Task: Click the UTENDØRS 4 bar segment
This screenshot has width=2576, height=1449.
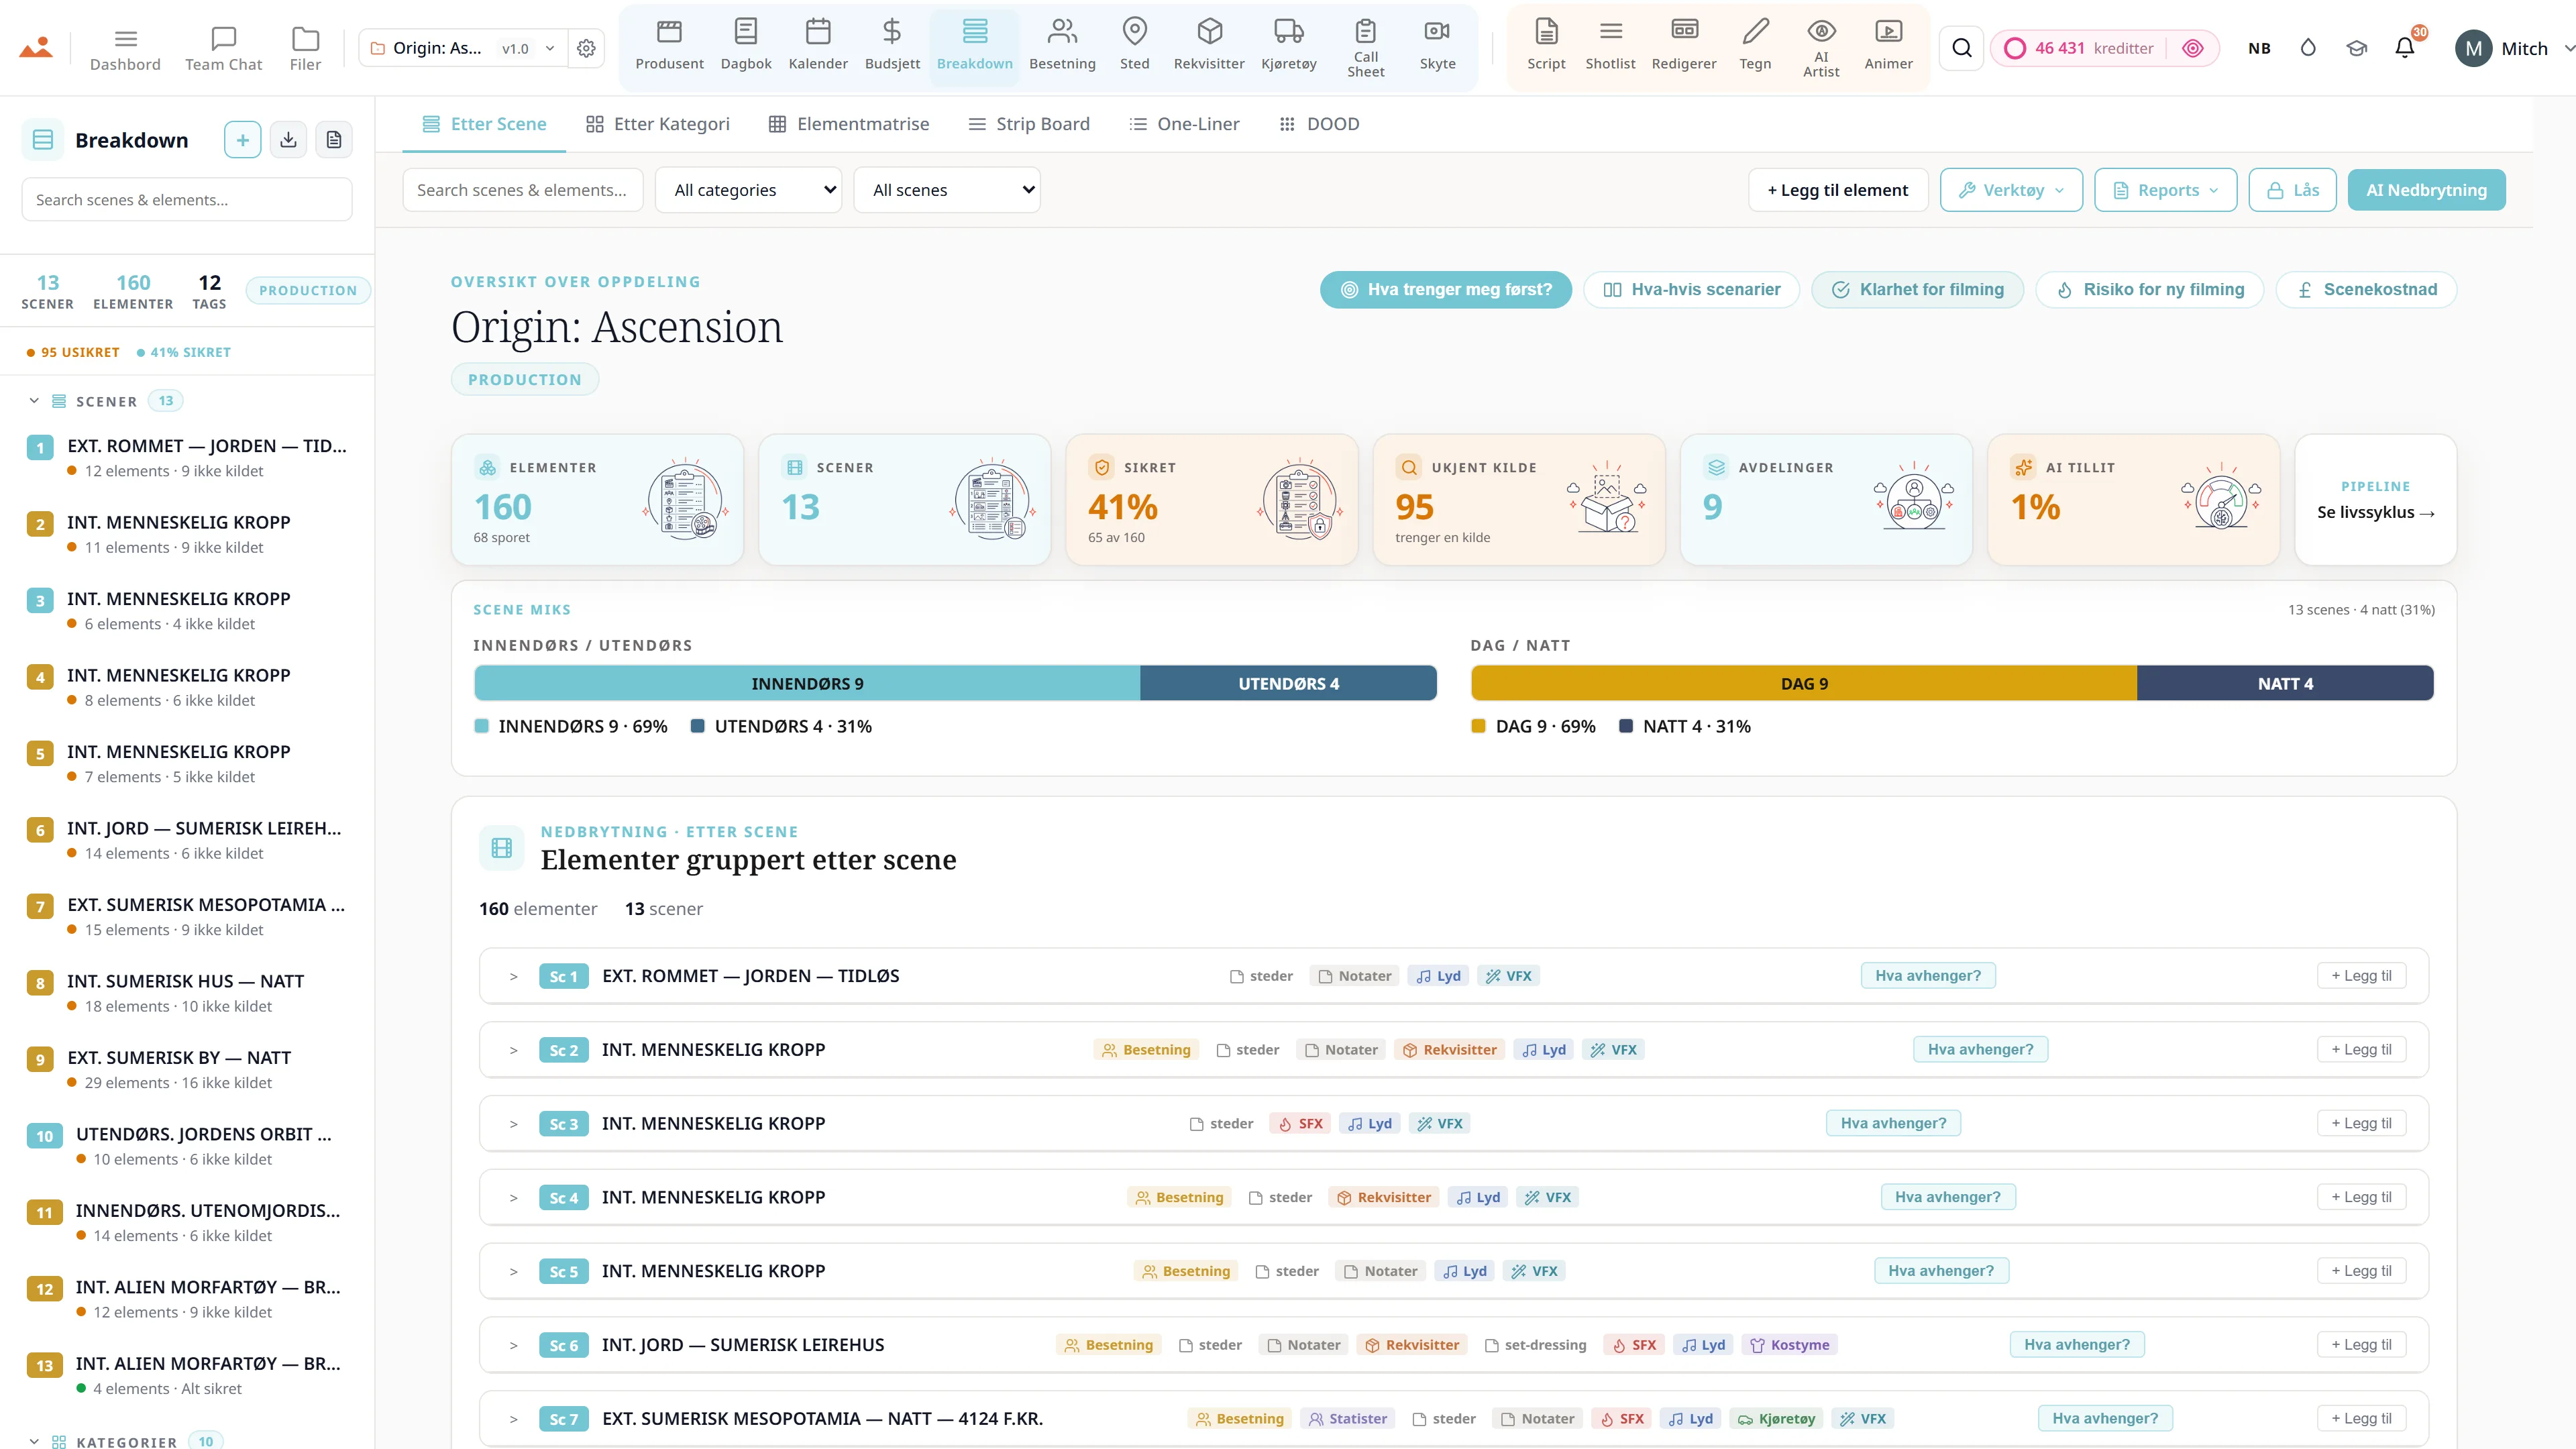Action: [1288, 684]
